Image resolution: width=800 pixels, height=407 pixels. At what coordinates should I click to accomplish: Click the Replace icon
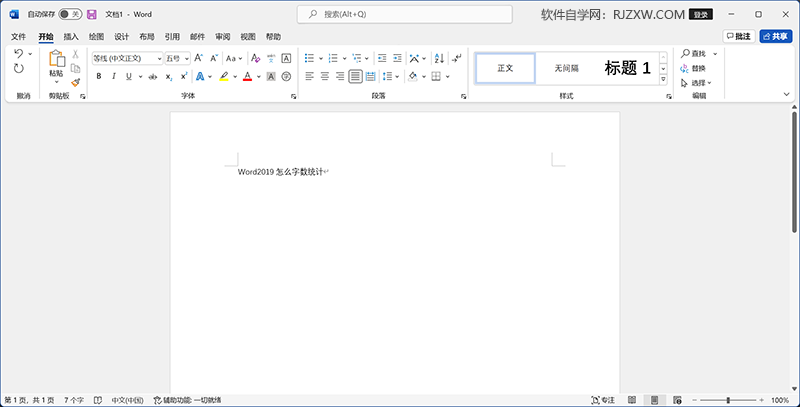tap(685, 68)
